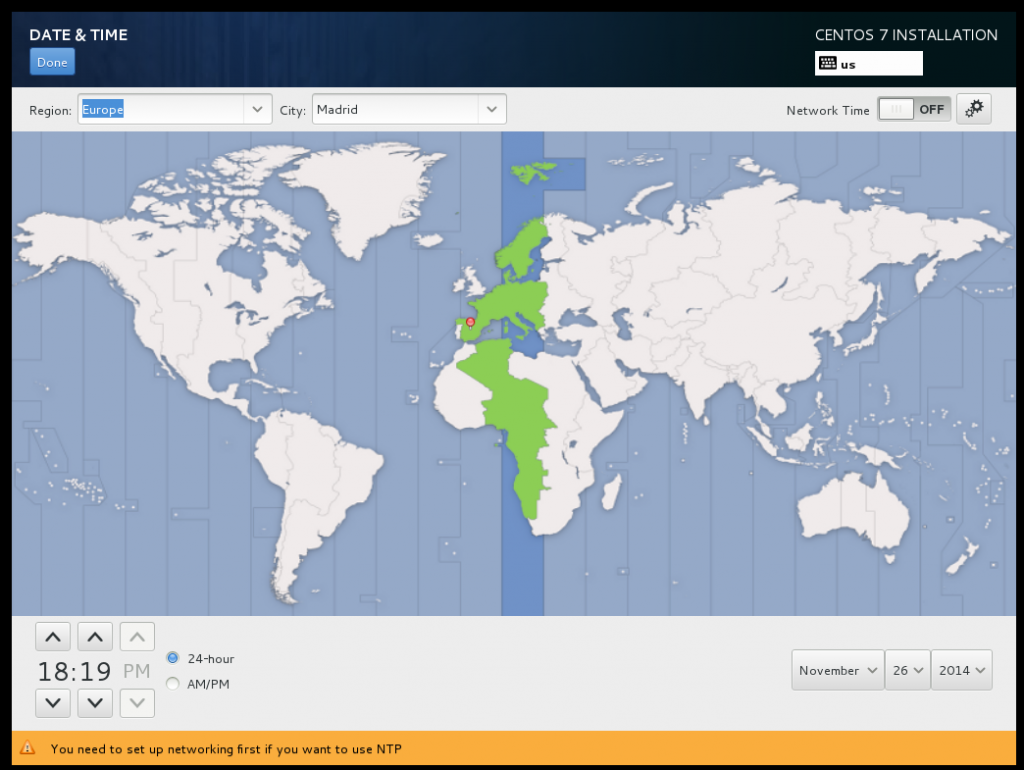Open the month dropdown showing November

pos(837,670)
